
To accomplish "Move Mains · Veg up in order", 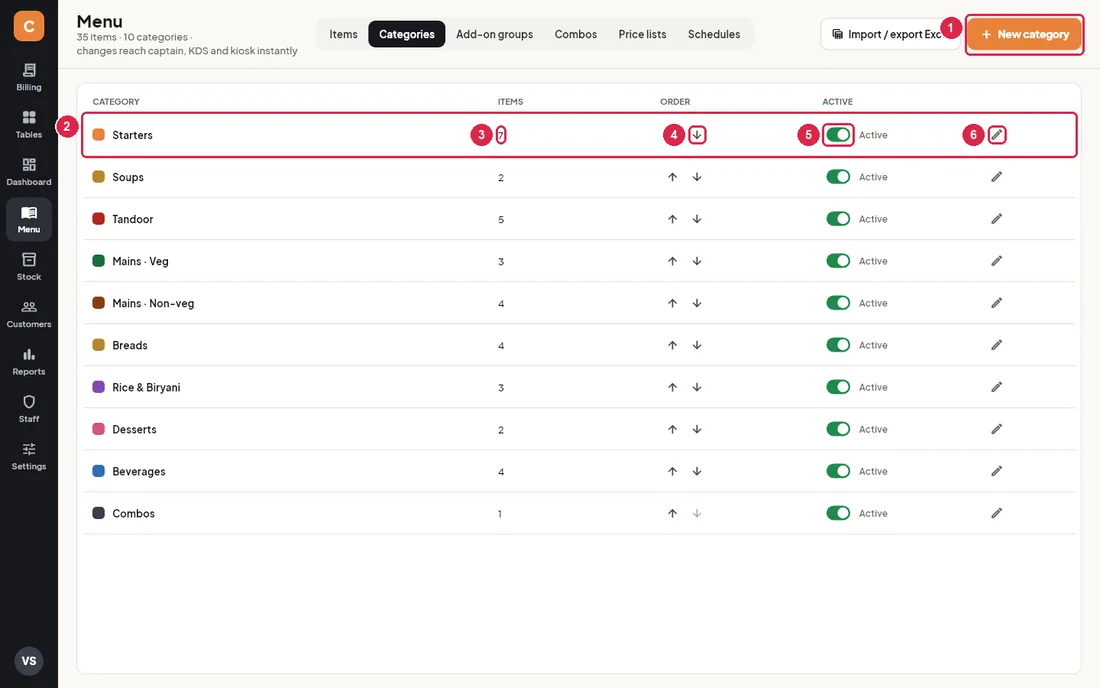I will point(672,261).
